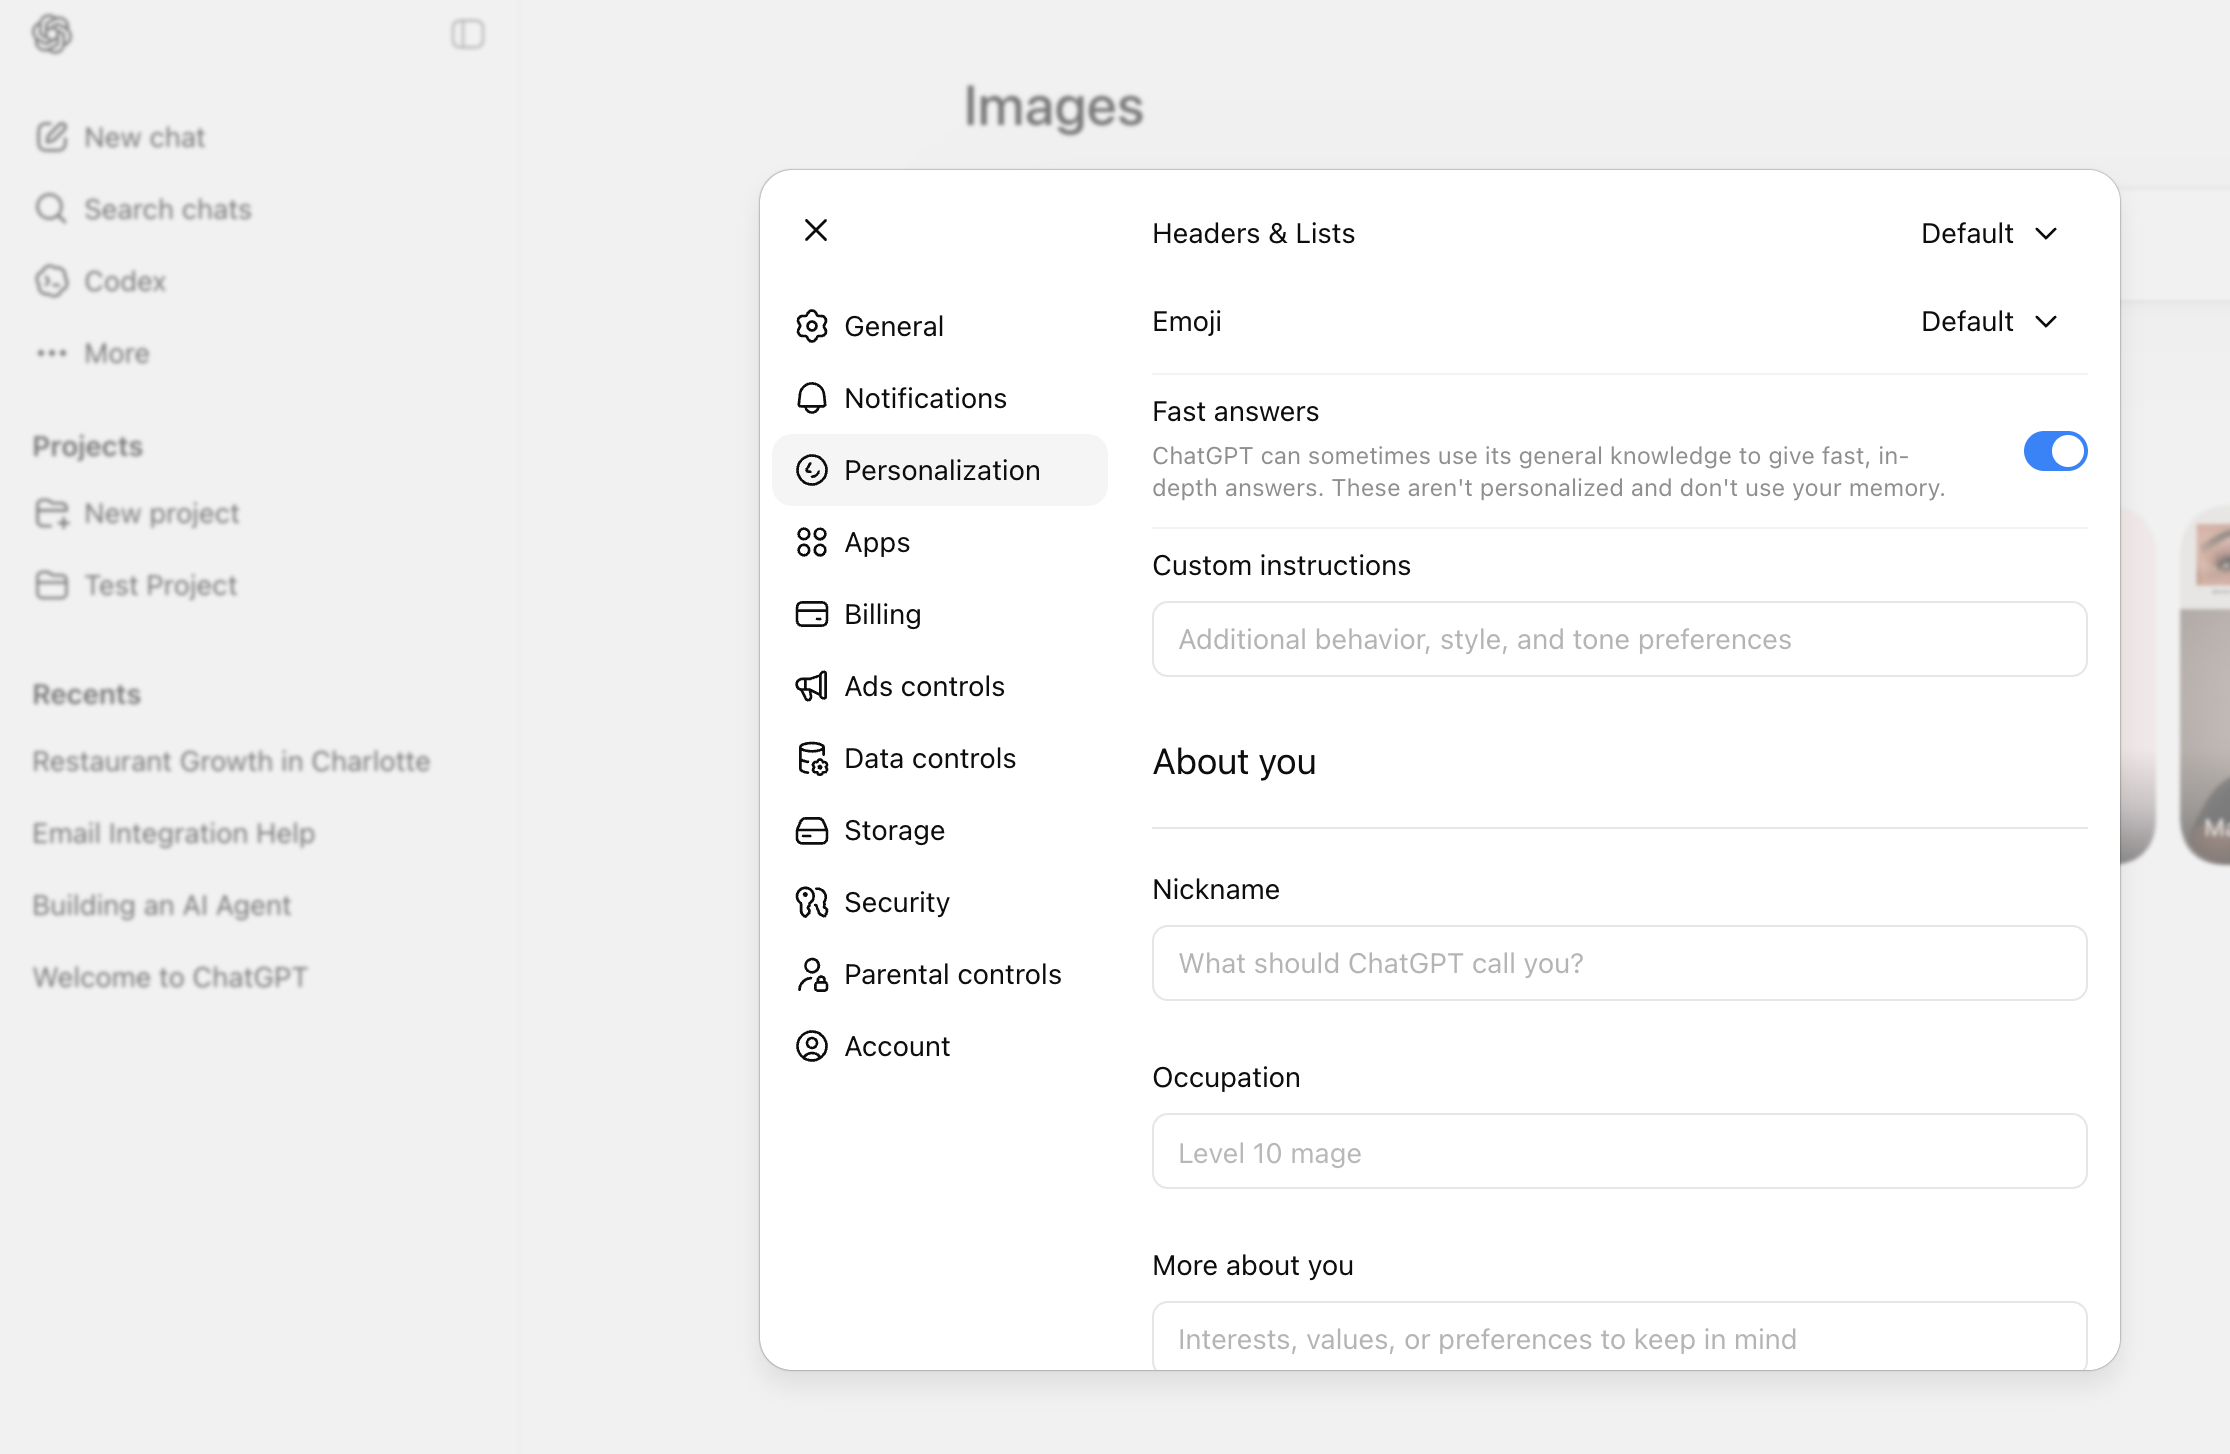Click the Test Project folder icon
Viewport: 2230px width, 1454px height.
[x=52, y=585]
